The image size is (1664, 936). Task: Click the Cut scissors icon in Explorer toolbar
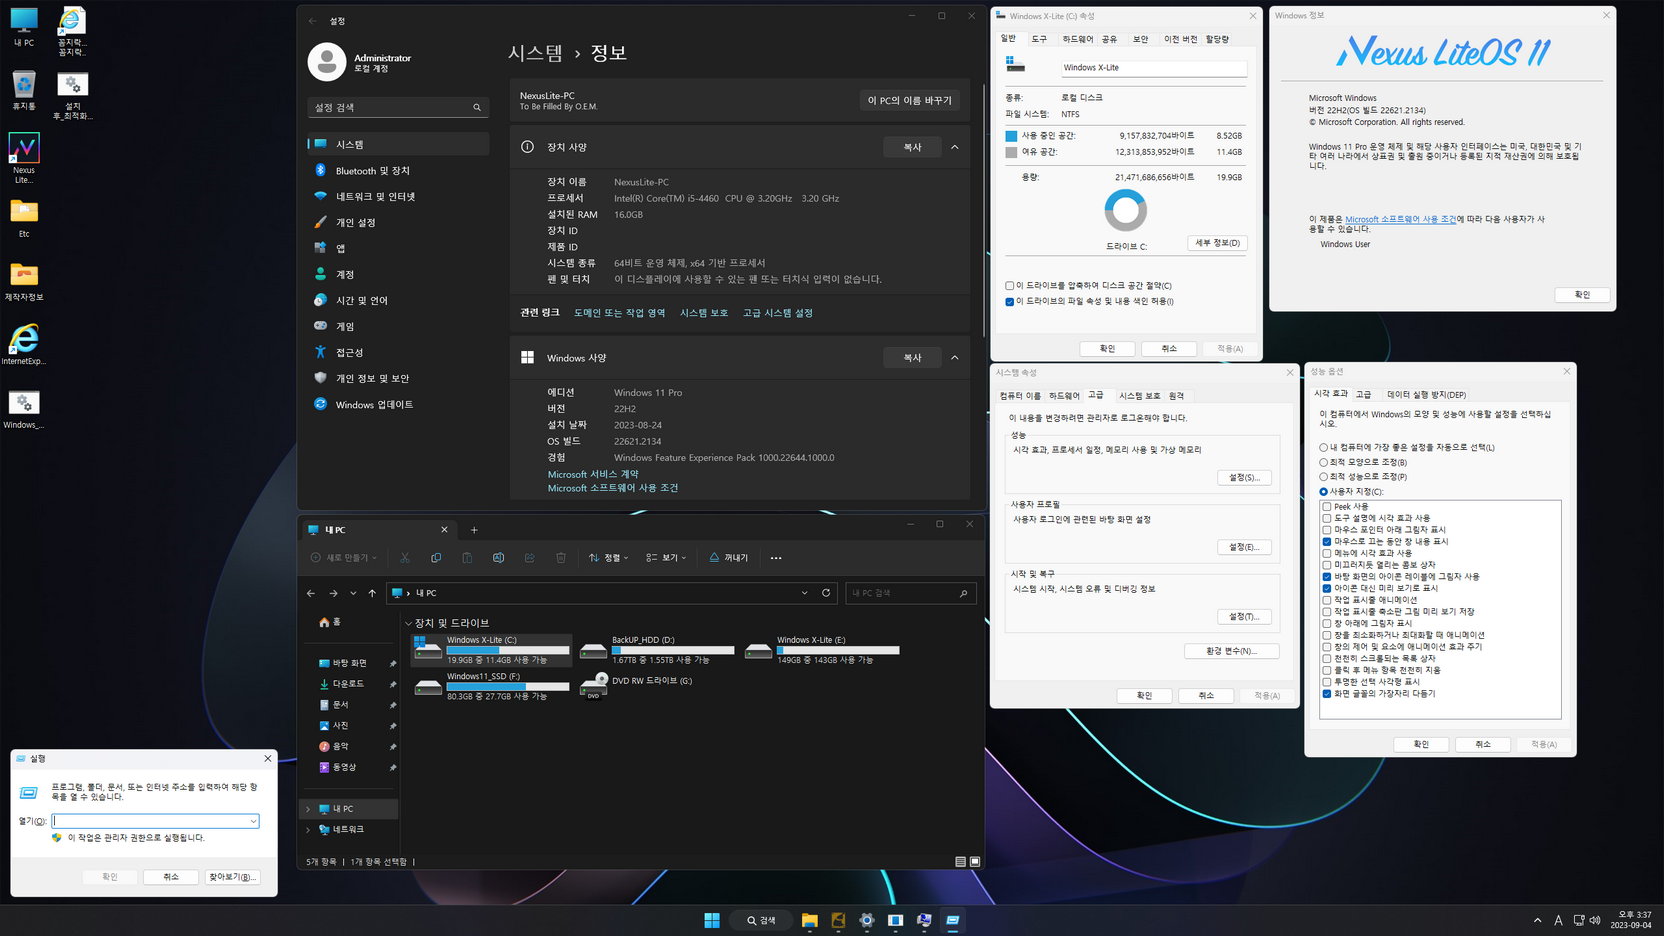click(405, 558)
